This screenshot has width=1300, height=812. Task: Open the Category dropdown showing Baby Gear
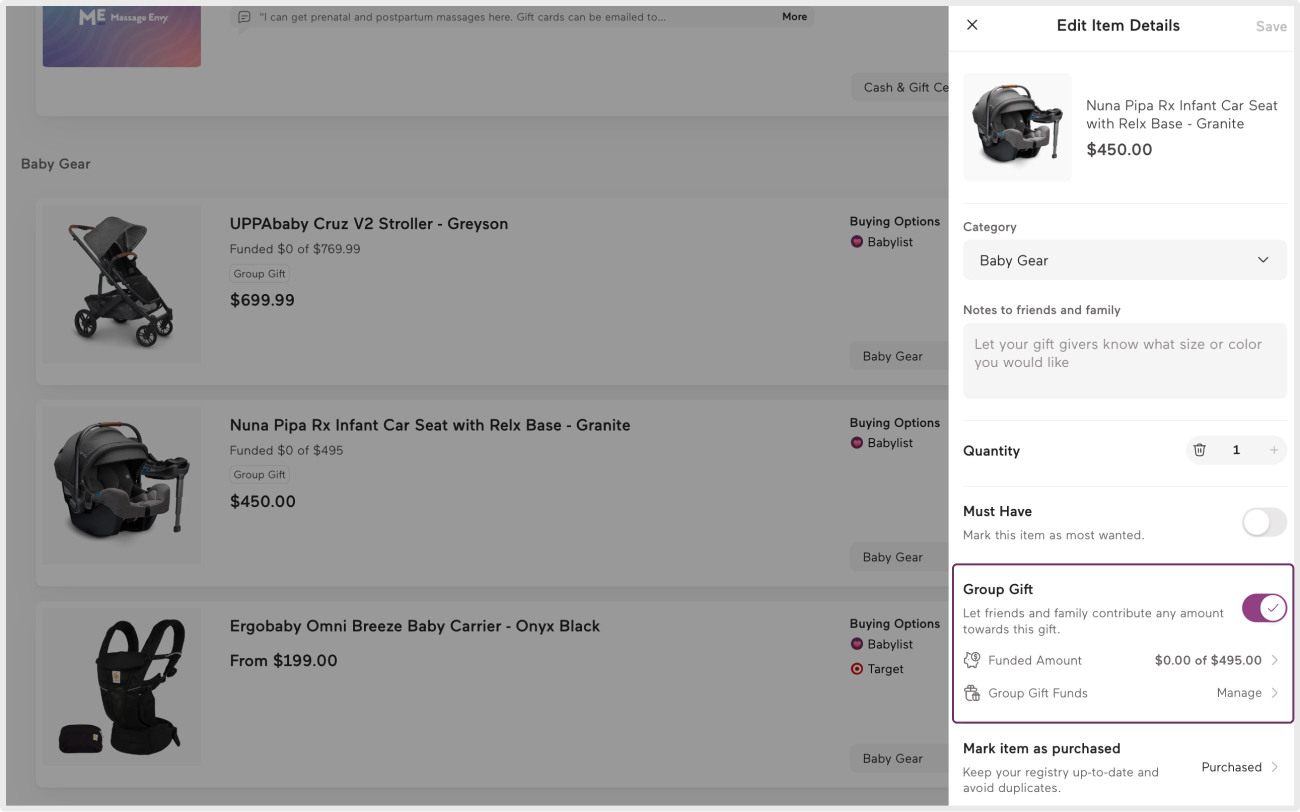(x=1125, y=260)
